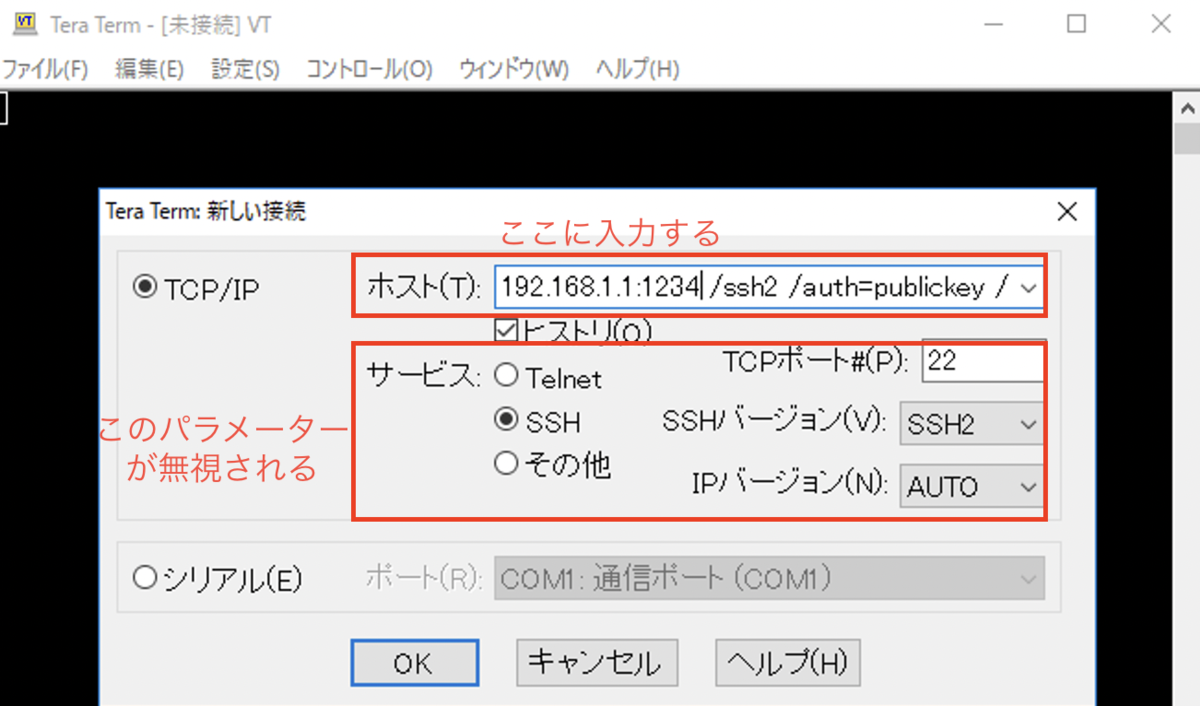Select the TCP/IP radio button
The image size is (1200, 706).
click(146, 288)
